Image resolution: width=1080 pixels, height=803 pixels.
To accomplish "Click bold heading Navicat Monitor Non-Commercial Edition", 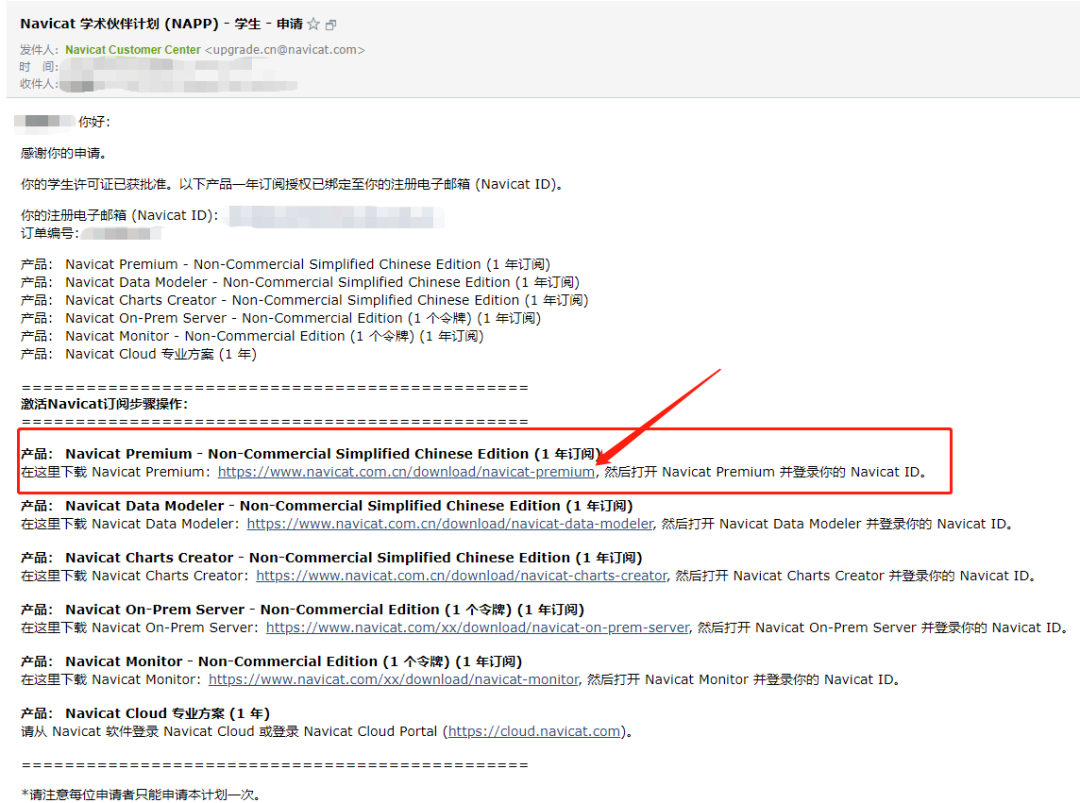I will coord(271,662).
